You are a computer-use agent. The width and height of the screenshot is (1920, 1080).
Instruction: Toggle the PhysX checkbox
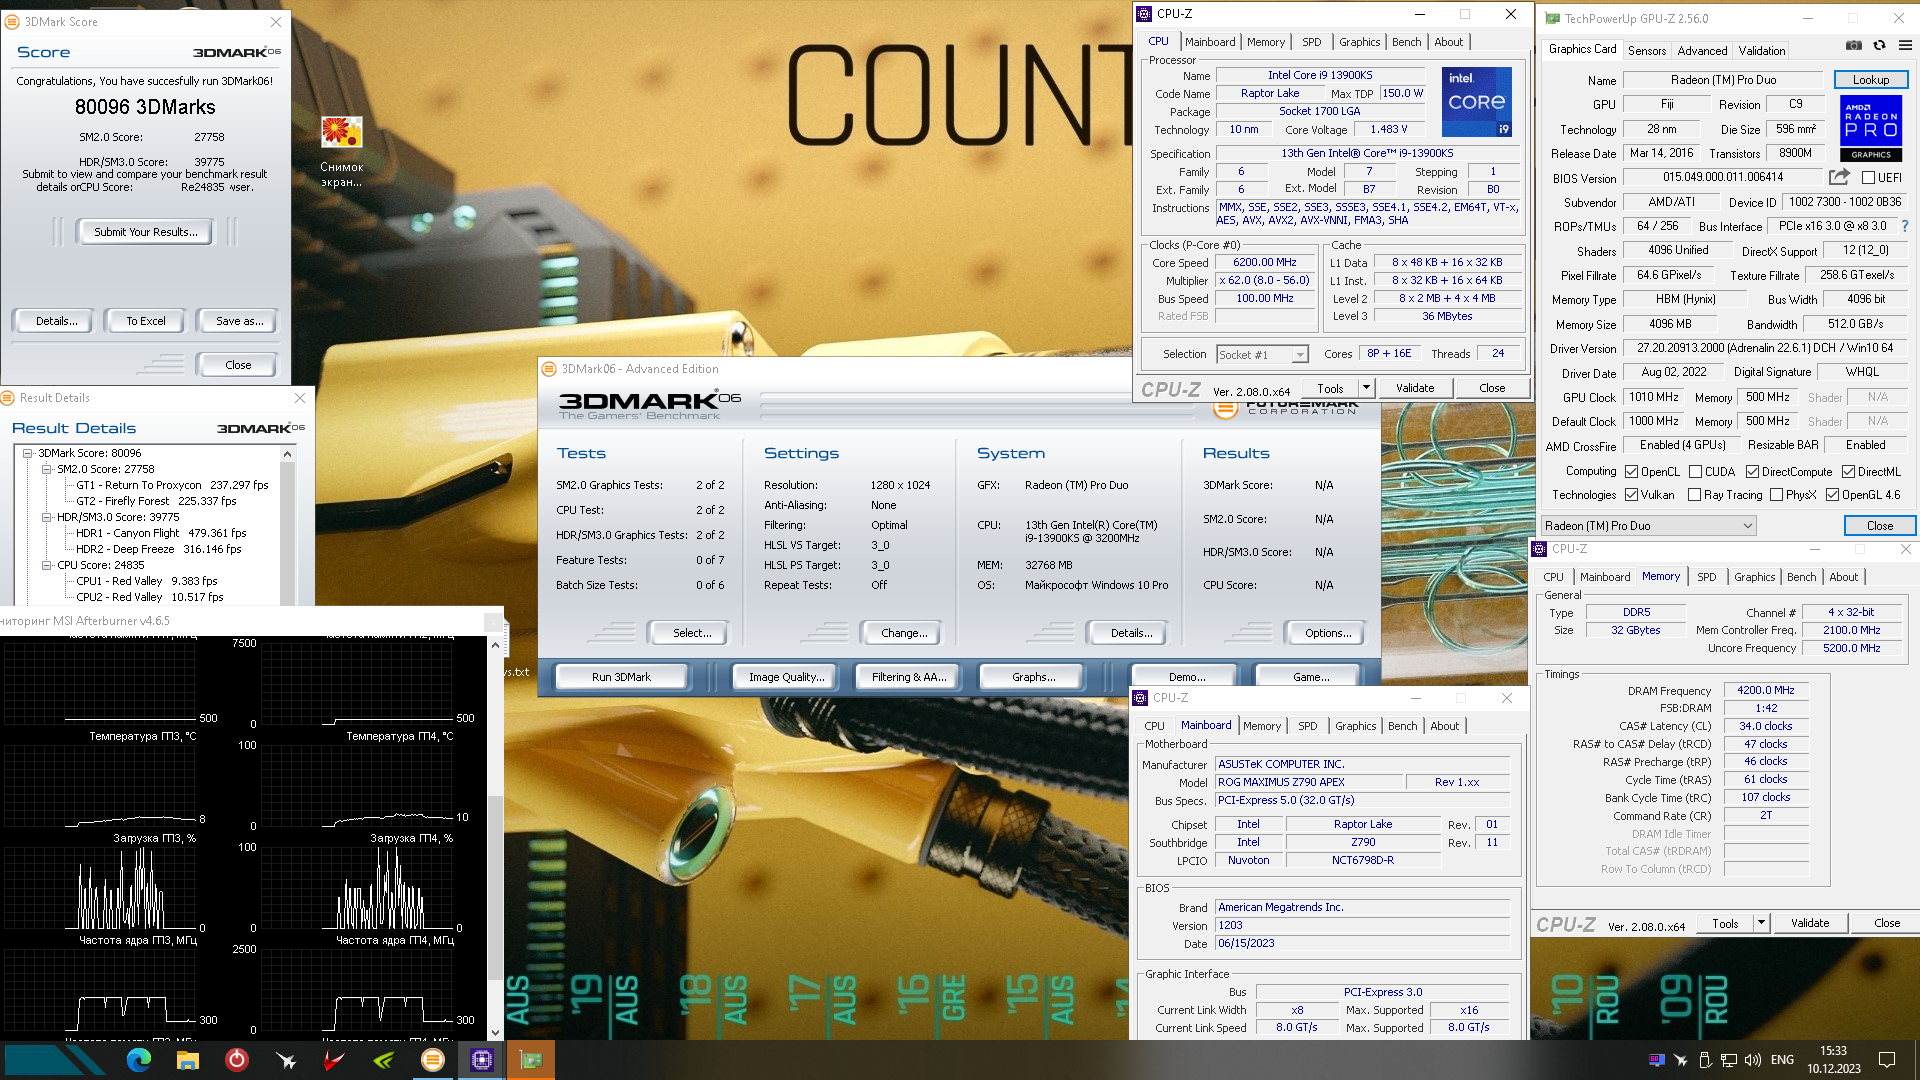pyautogui.click(x=1776, y=495)
